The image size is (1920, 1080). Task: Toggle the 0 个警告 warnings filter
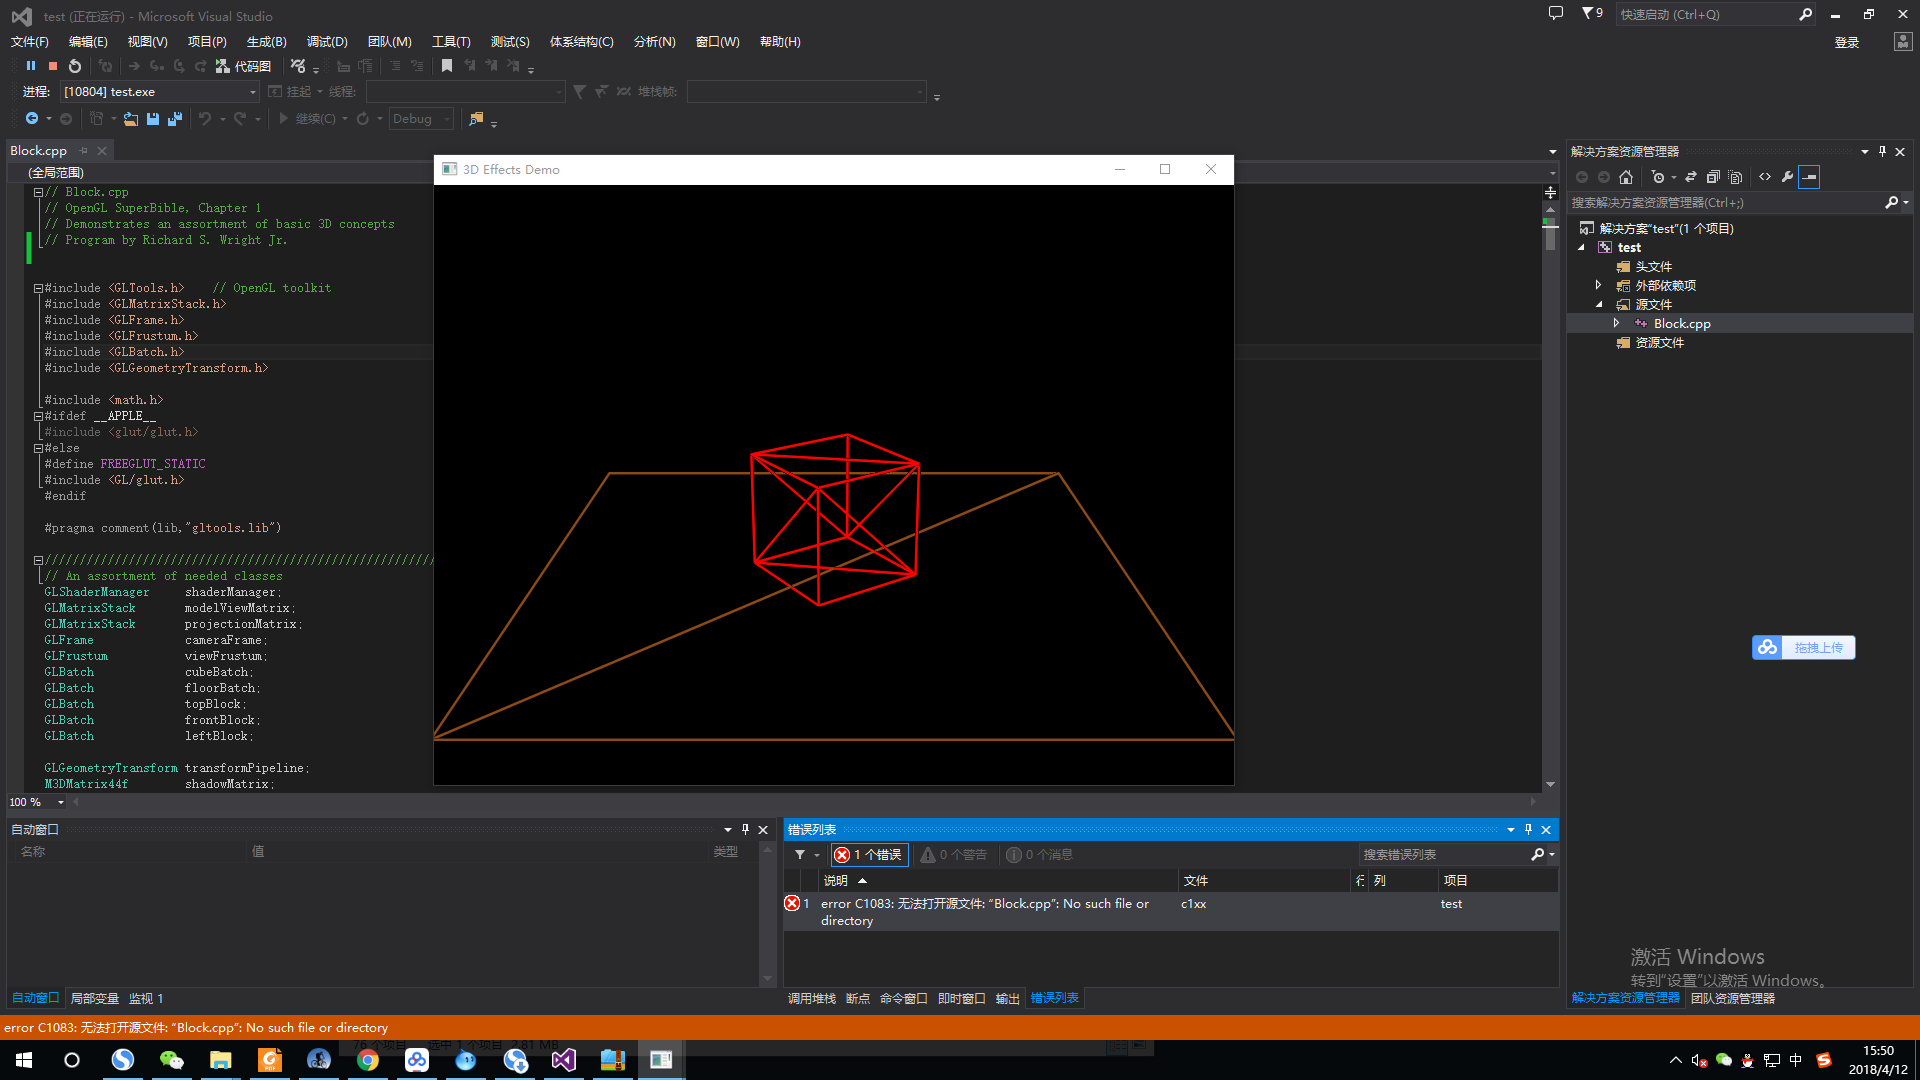point(954,855)
